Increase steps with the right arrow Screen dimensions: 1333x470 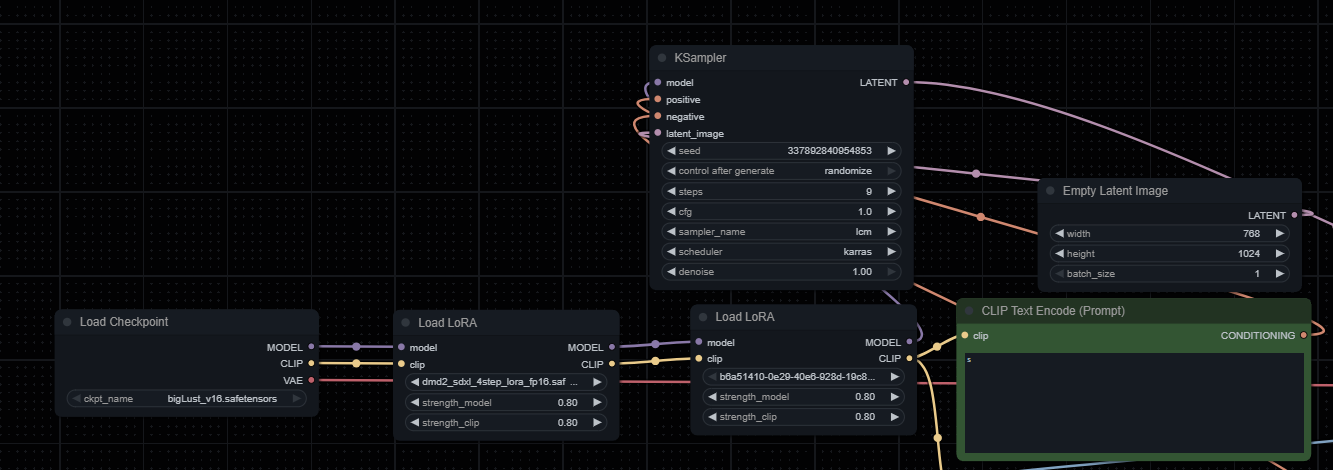click(891, 191)
